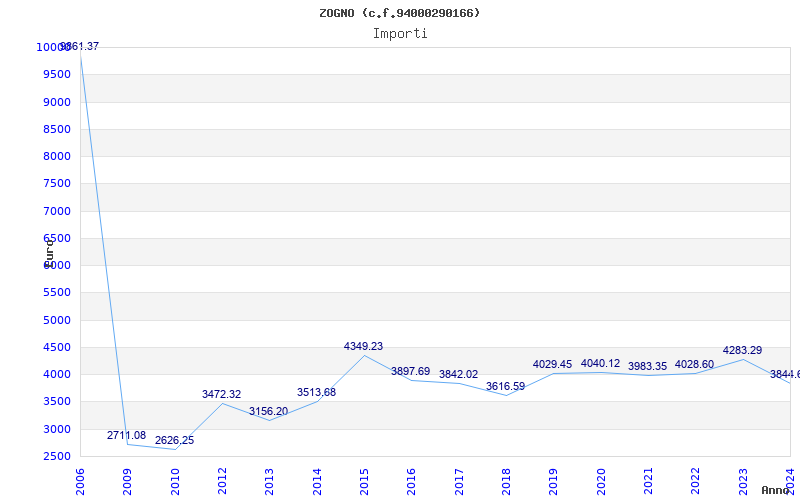Click the 3983.35 data label
Screen dimensions: 800x500
pos(647,366)
